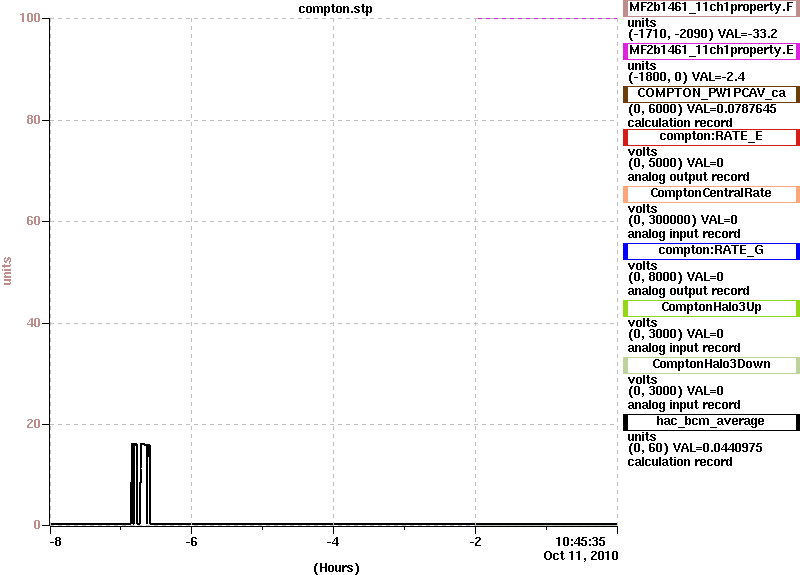Screen dimensions: 800x575
Task: Click the black hac_bcm_average spike on plot
Action: [x=140, y=483]
